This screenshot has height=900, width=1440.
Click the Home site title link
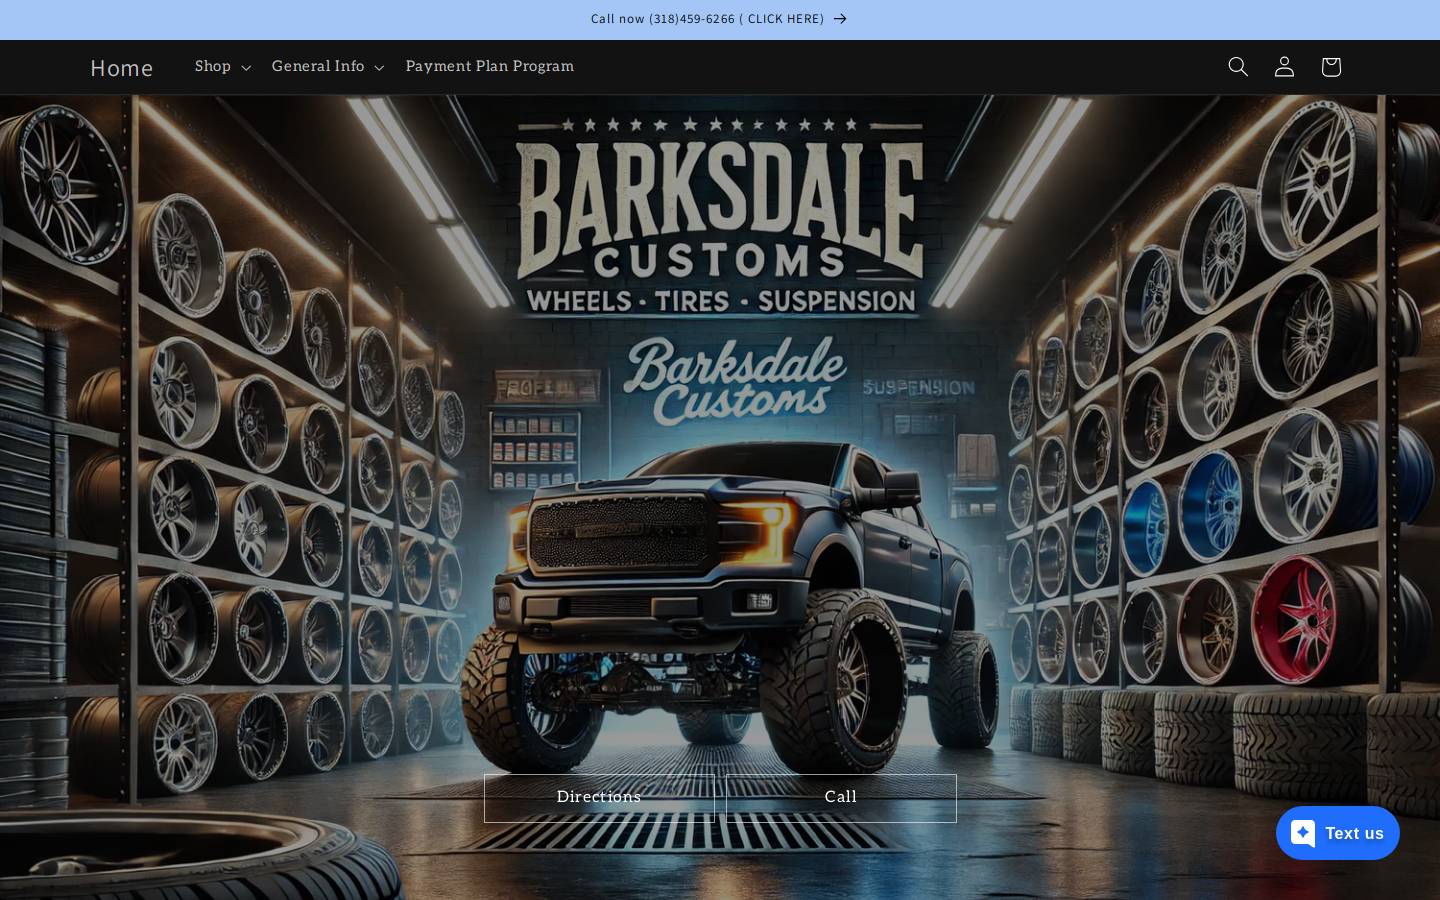click(122, 68)
